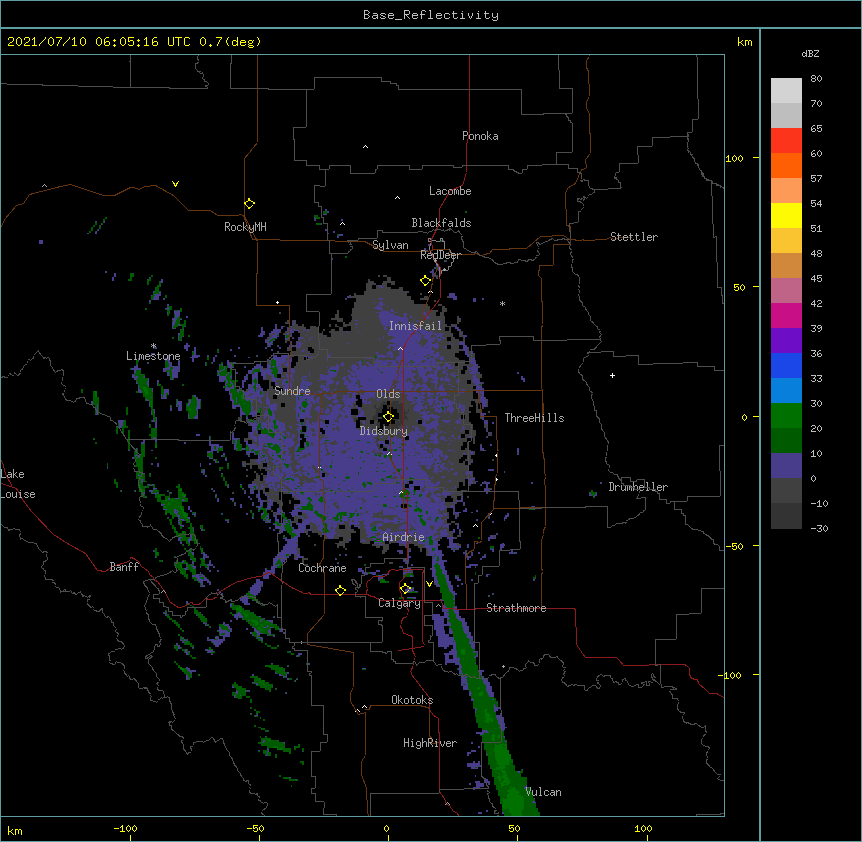Click the ThreeHills label
Image resolution: width=862 pixels, height=842 pixels.
pyautogui.click(x=534, y=418)
